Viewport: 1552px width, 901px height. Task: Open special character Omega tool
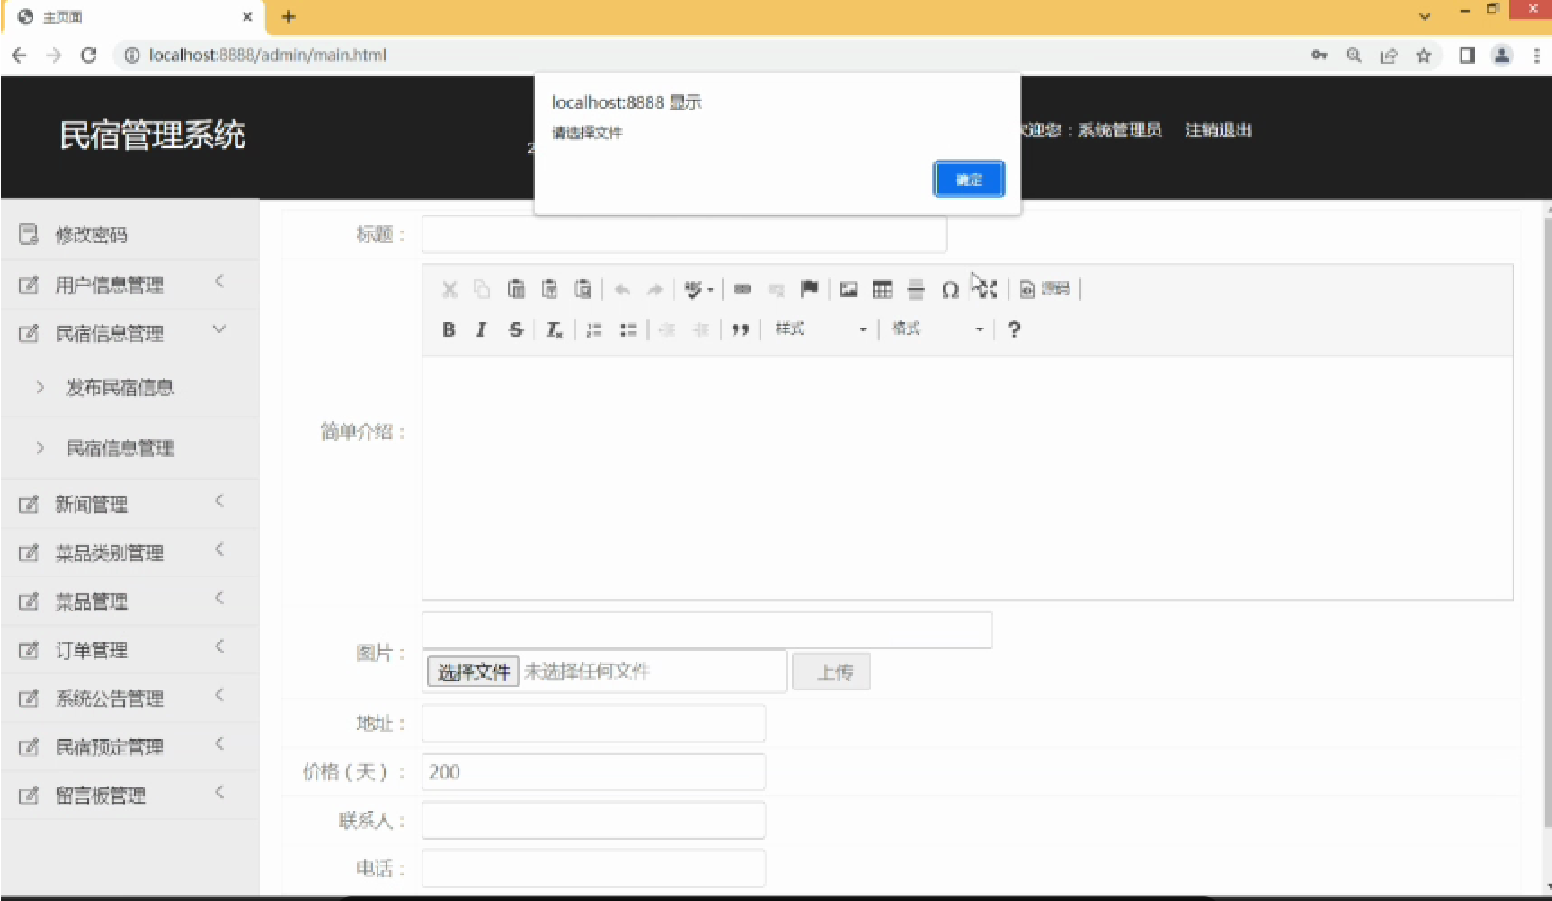950,290
